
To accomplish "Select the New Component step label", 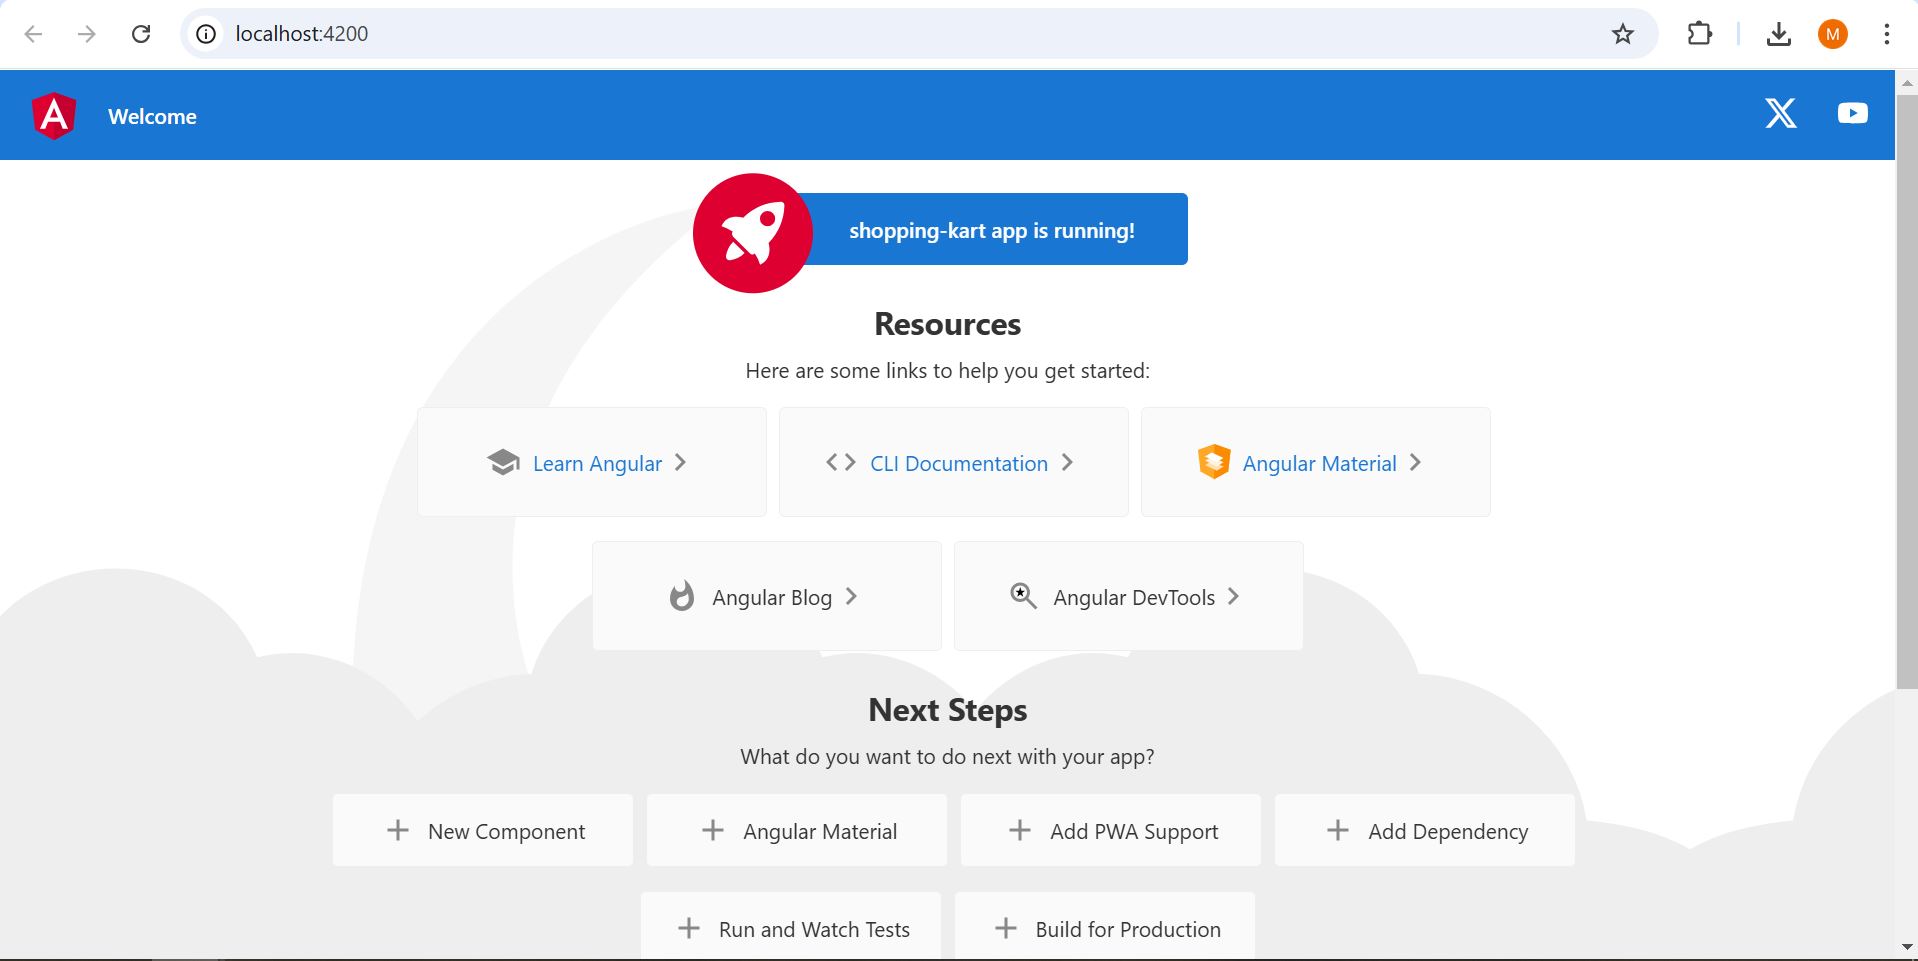I will point(506,831).
